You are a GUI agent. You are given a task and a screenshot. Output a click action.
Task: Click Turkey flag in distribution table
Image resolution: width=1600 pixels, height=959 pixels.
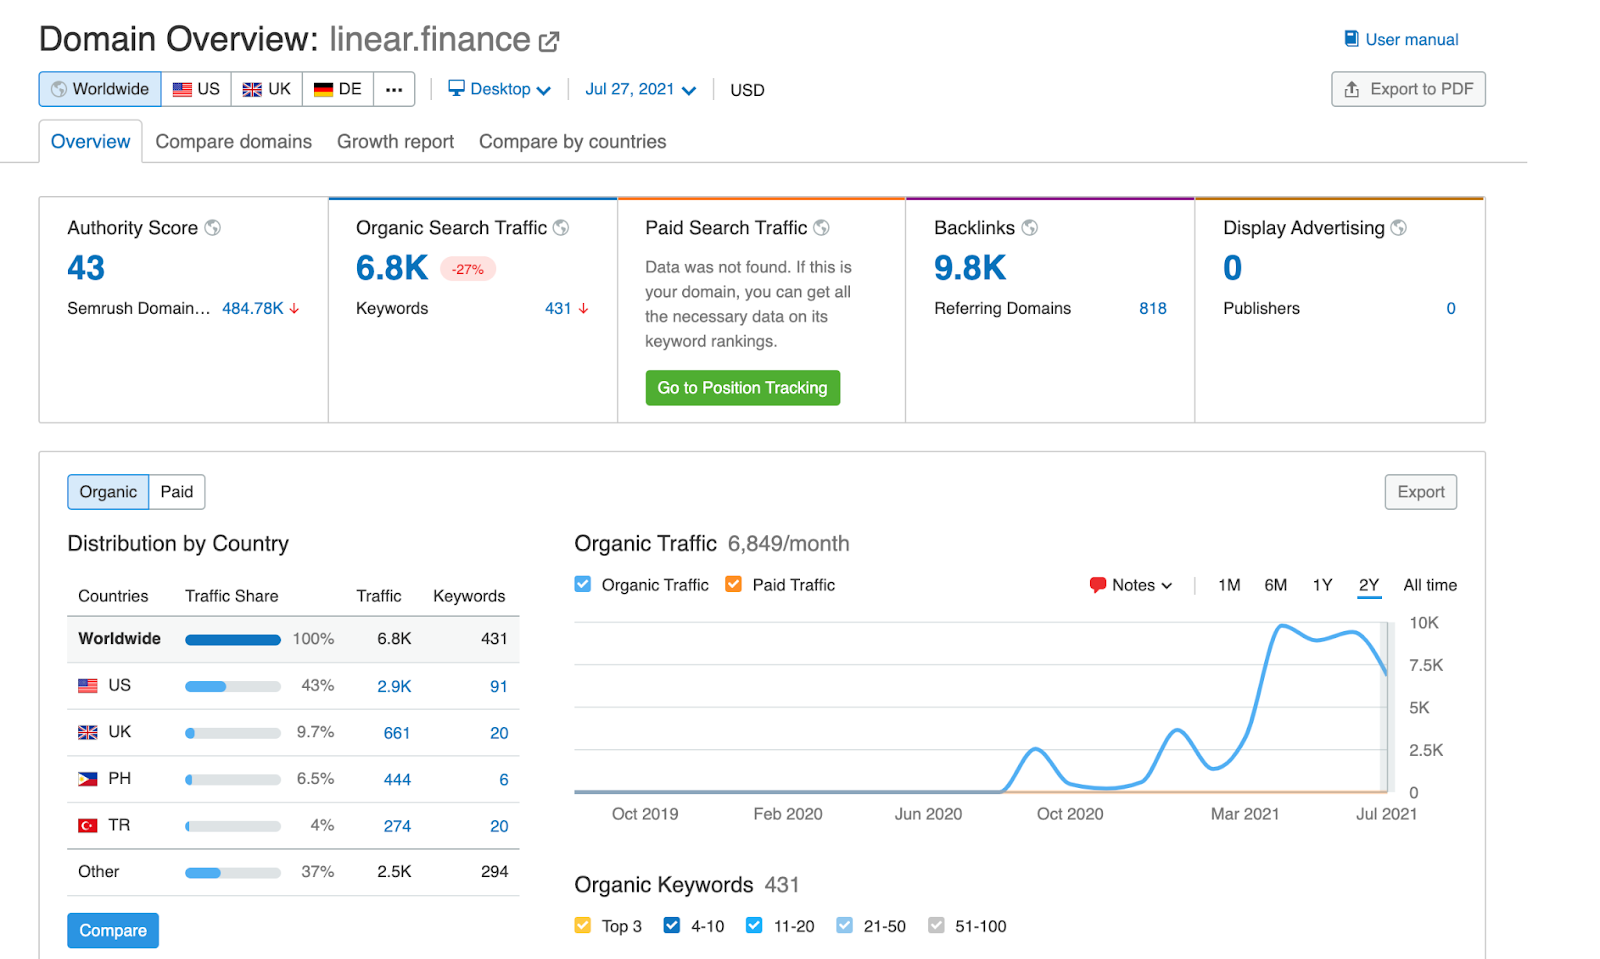88,826
